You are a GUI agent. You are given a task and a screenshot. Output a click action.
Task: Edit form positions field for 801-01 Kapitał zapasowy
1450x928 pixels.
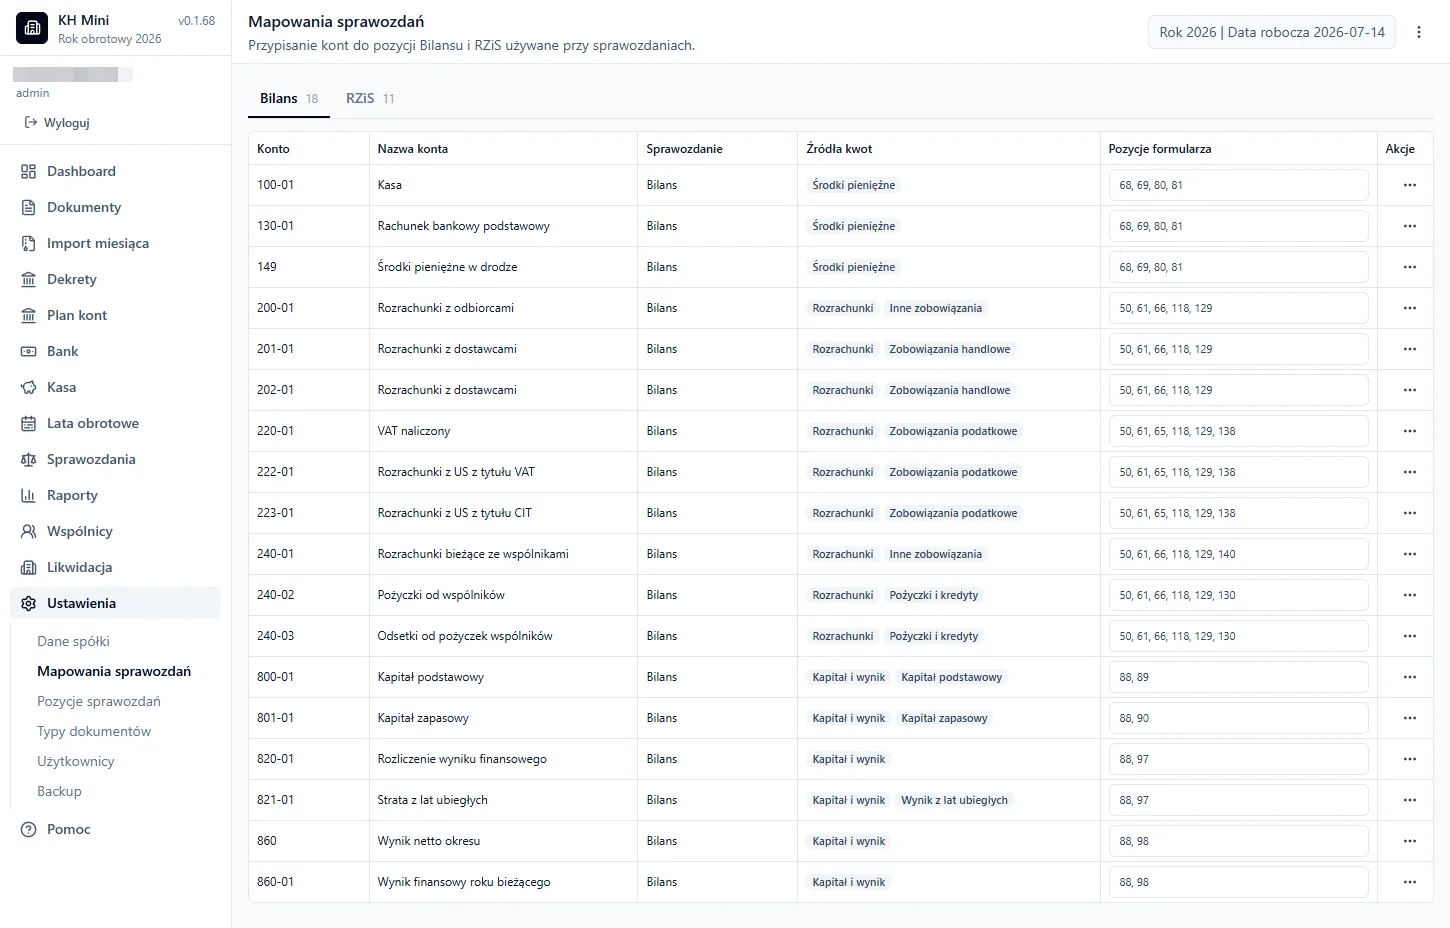pyautogui.click(x=1238, y=718)
